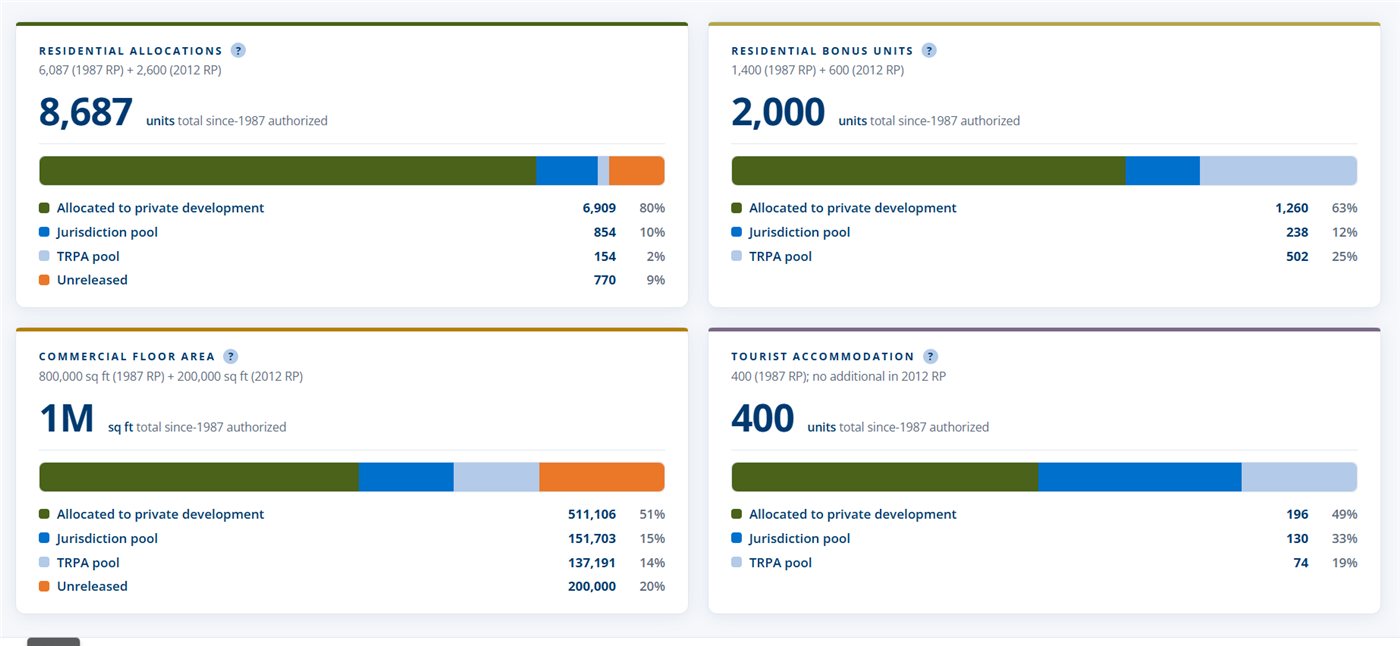Select the orange Unreleased bar segment in Residential Allocations

pos(637,171)
